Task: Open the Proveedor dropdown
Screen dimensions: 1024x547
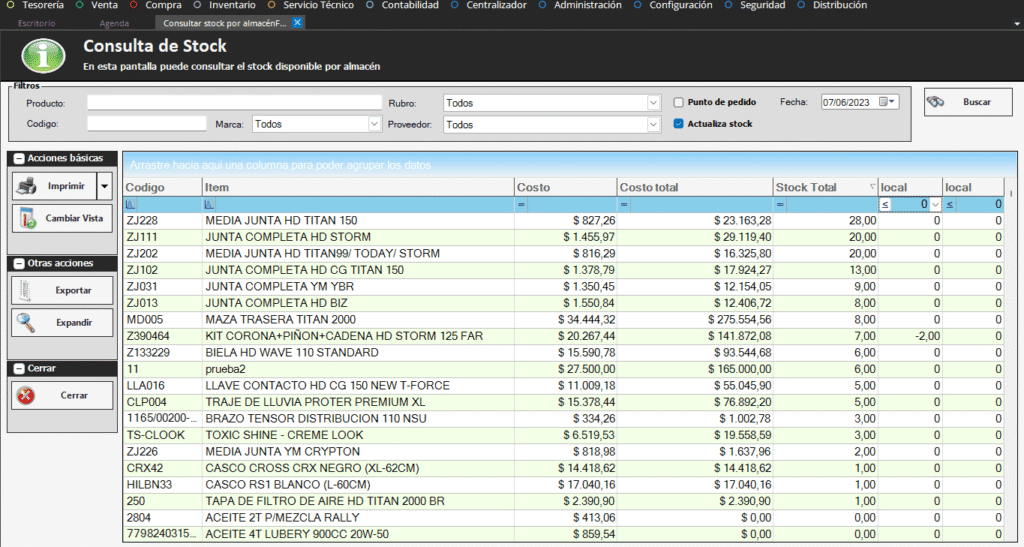Action: (654, 125)
